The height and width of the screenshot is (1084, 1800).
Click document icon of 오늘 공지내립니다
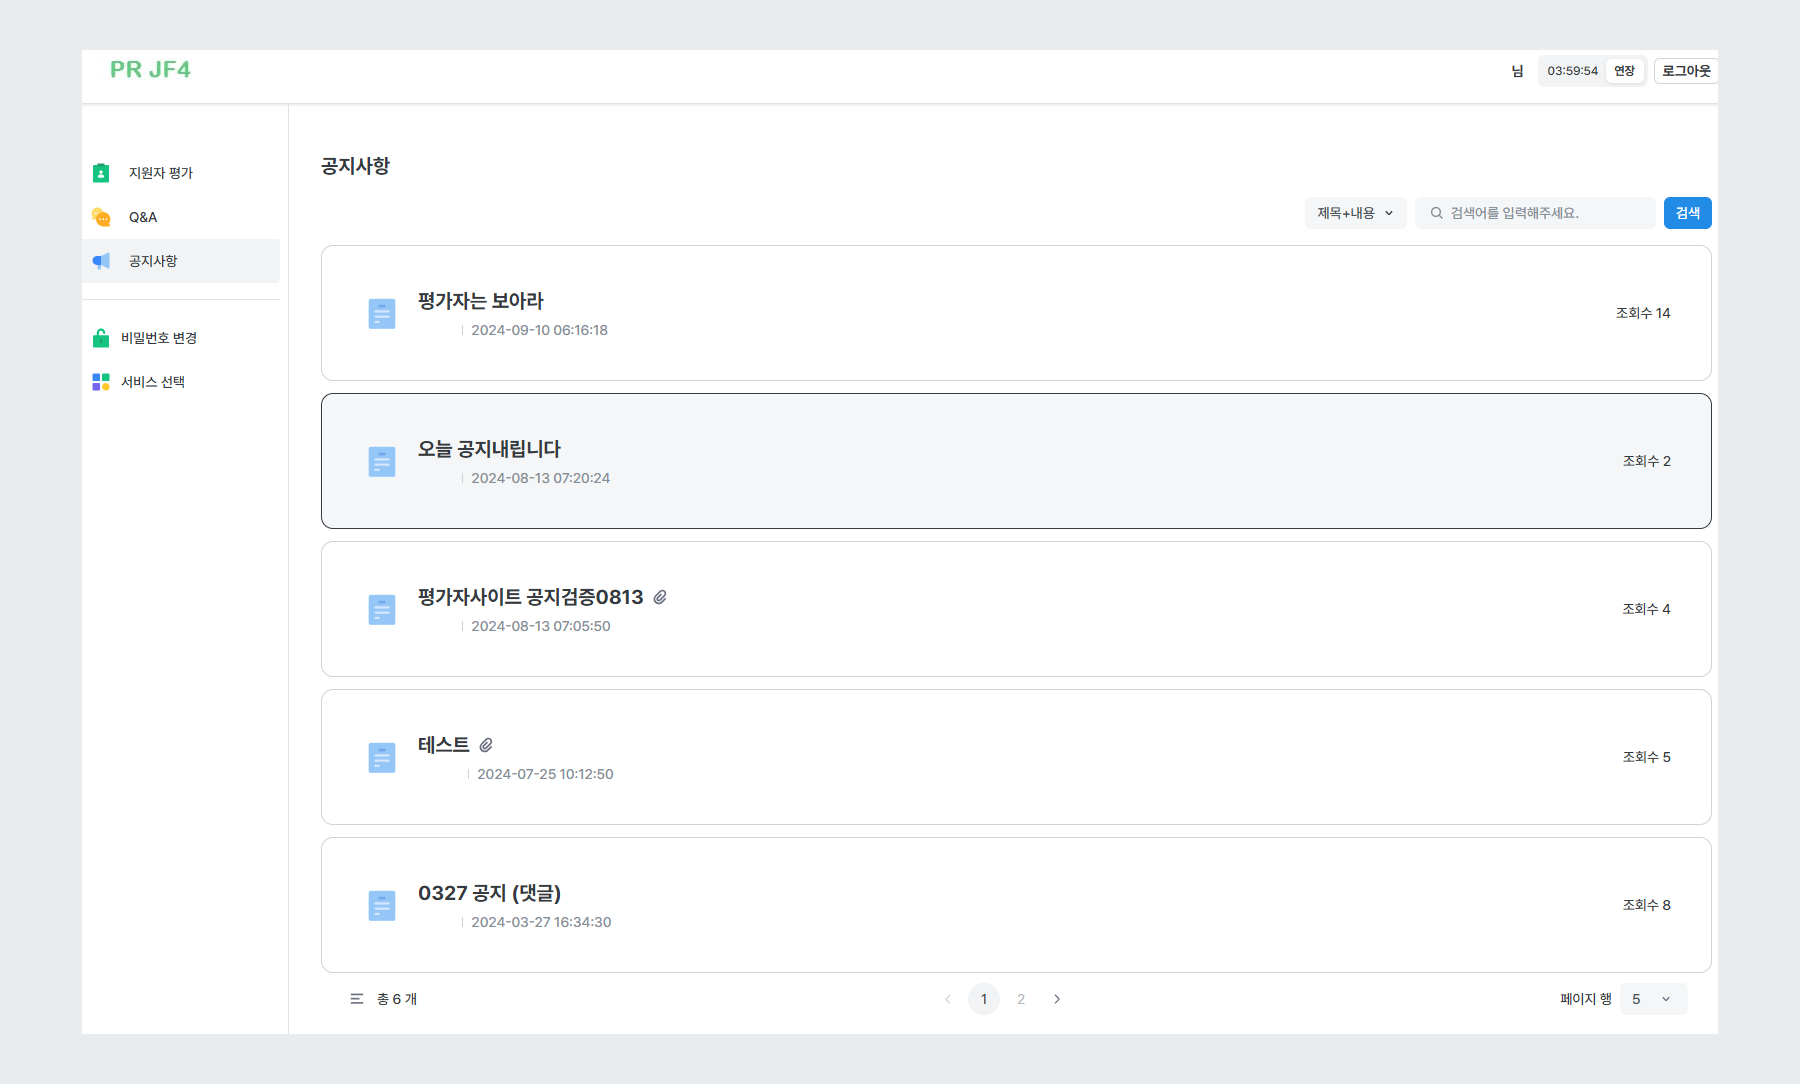382,462
